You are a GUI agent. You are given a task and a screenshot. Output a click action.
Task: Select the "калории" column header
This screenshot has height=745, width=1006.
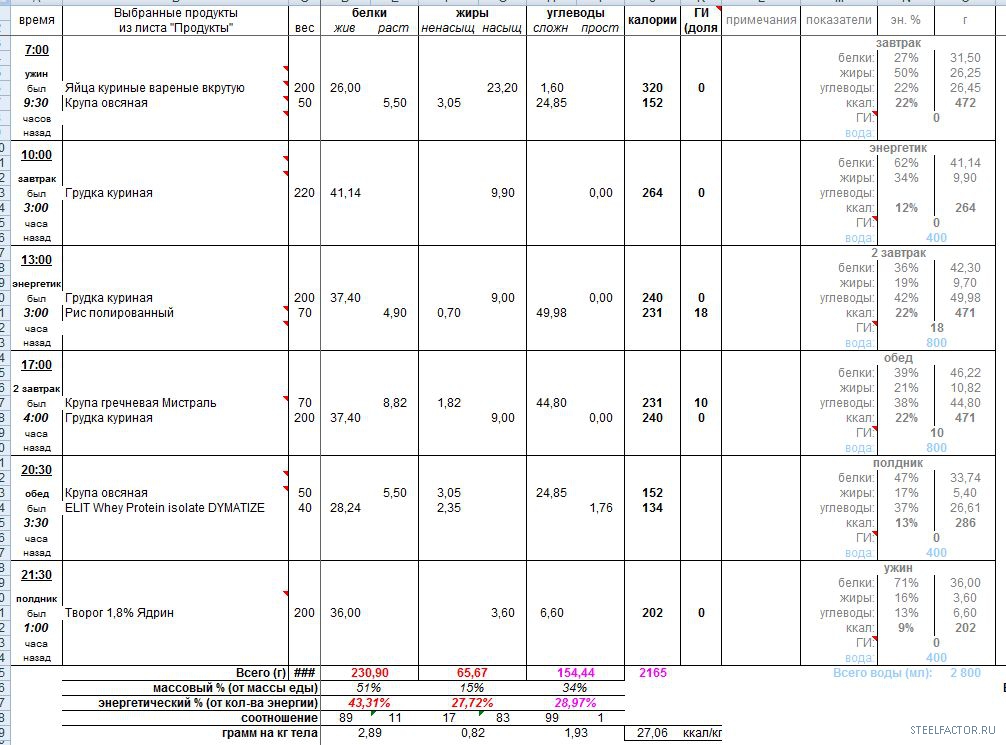click(652, 20)
